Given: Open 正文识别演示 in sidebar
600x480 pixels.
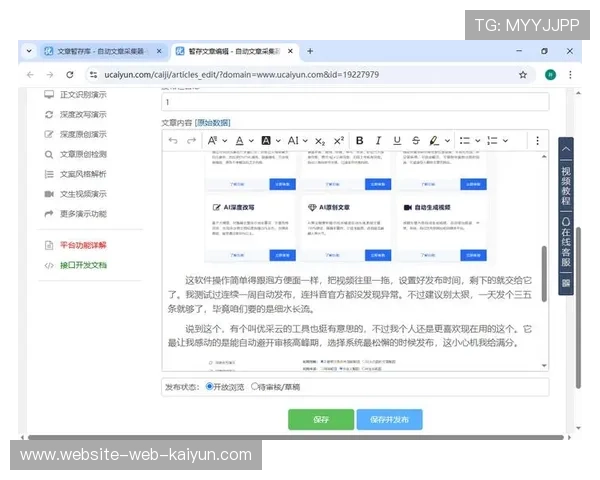Looking at the screenshot, I should pos(83,95).
